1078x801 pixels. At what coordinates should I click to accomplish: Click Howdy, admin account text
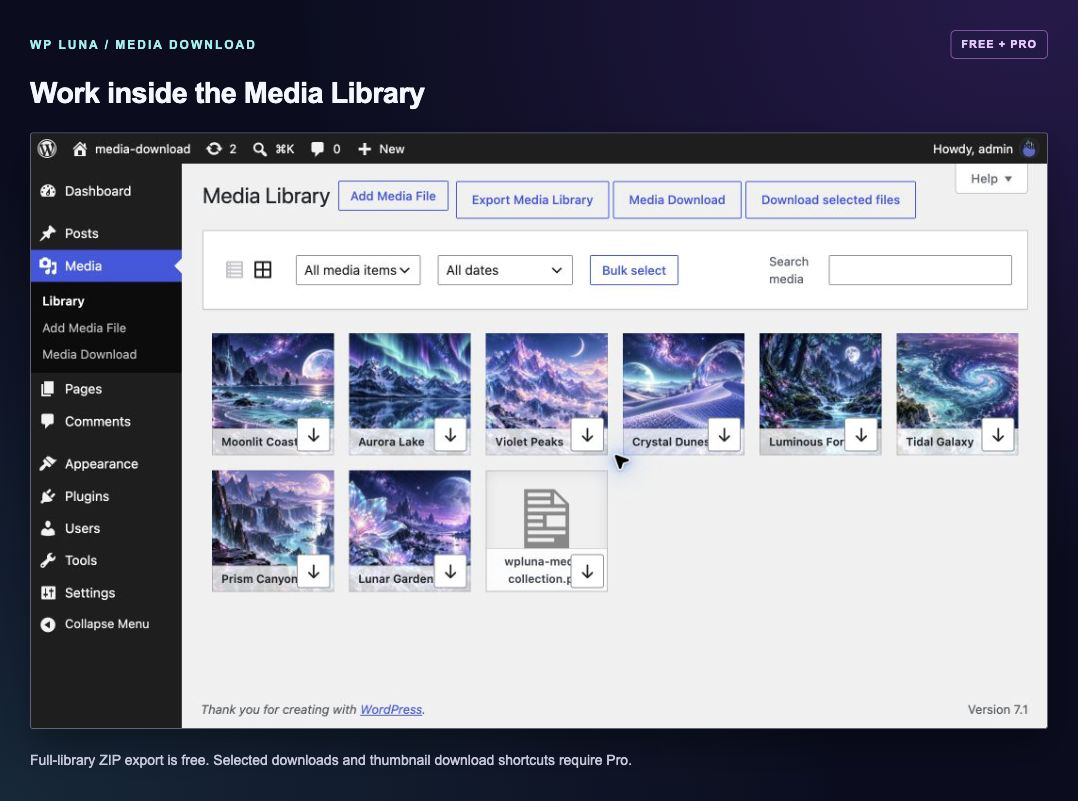point(972,149)
